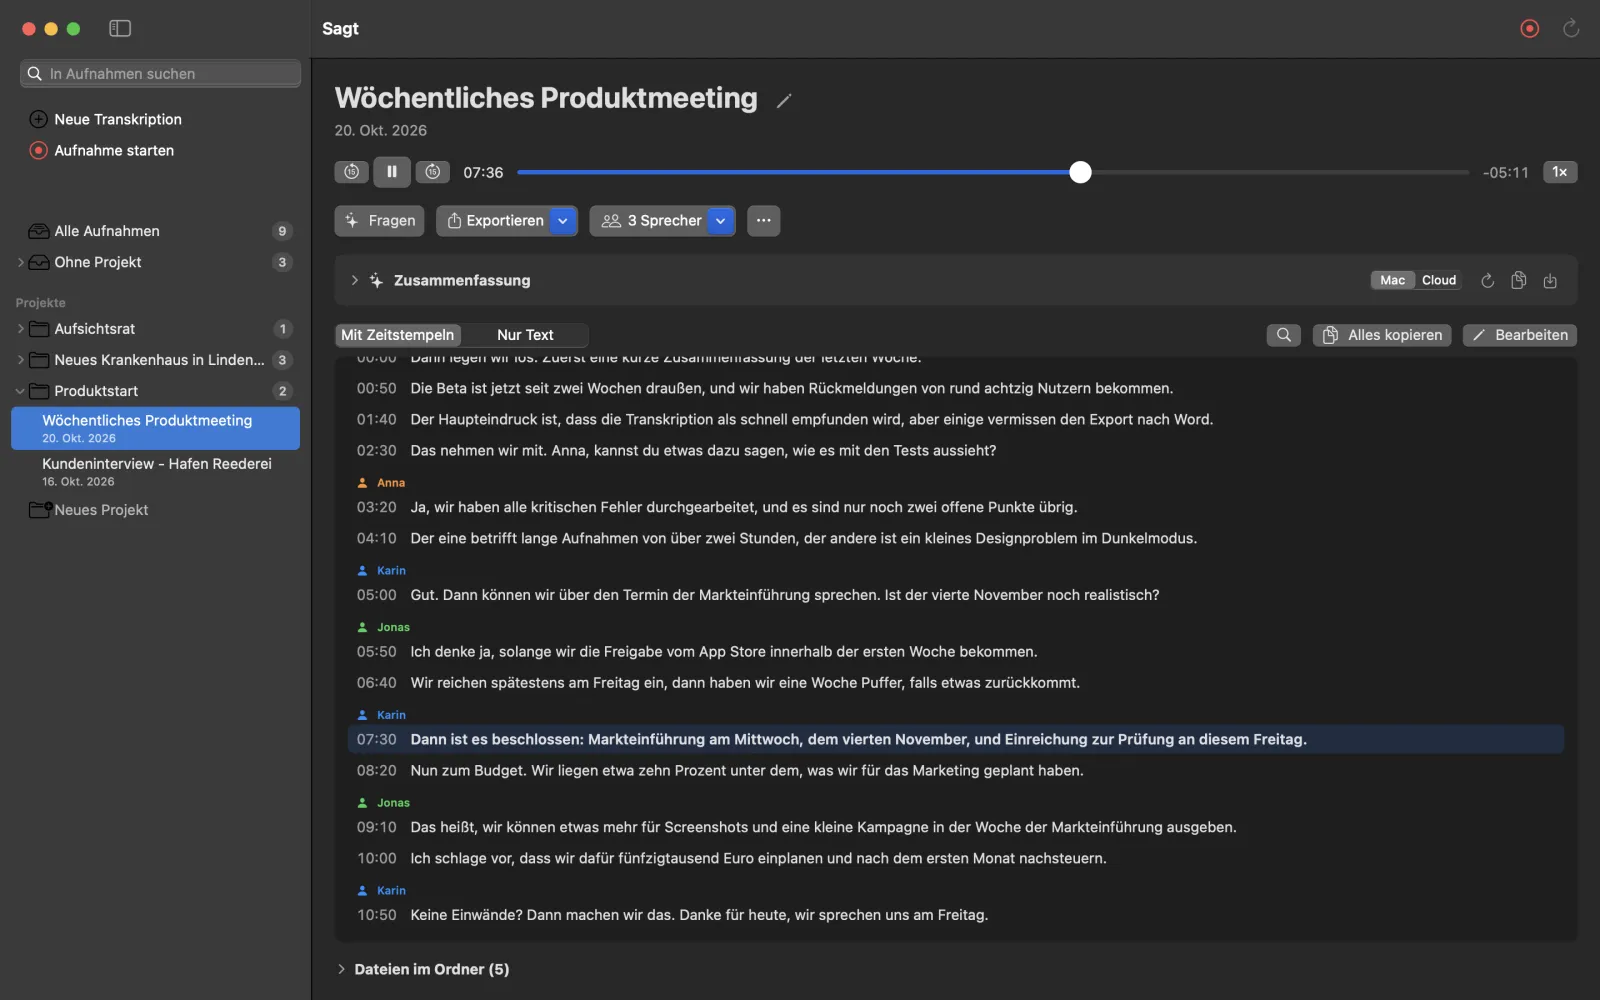
Task: Open Kundeninterview - Hafen Reederei recording
Action: (x=155, y=472)
